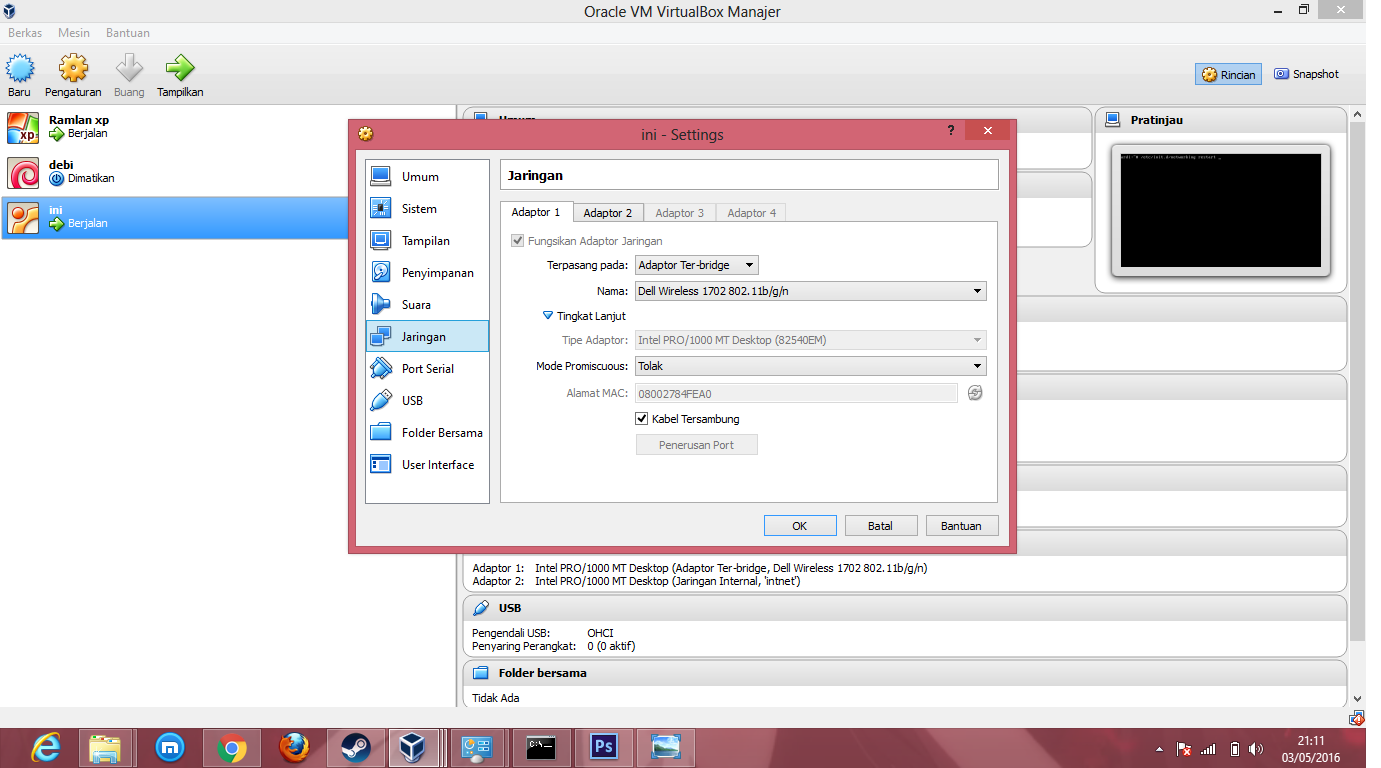Click the Penerusan Port button
Screen dimensions: 1381x768
pyautogui.click(x=697, y=445)
